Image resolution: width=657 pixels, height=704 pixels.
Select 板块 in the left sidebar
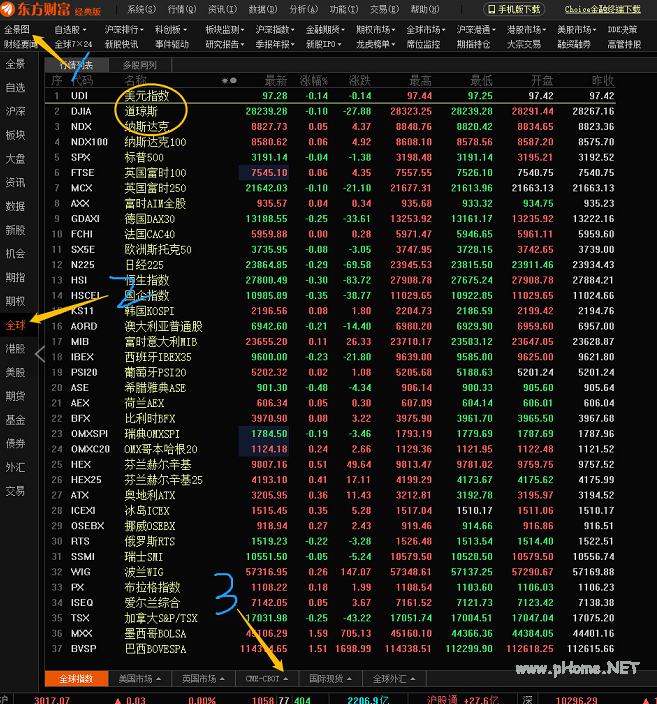[x=15, y=135]
